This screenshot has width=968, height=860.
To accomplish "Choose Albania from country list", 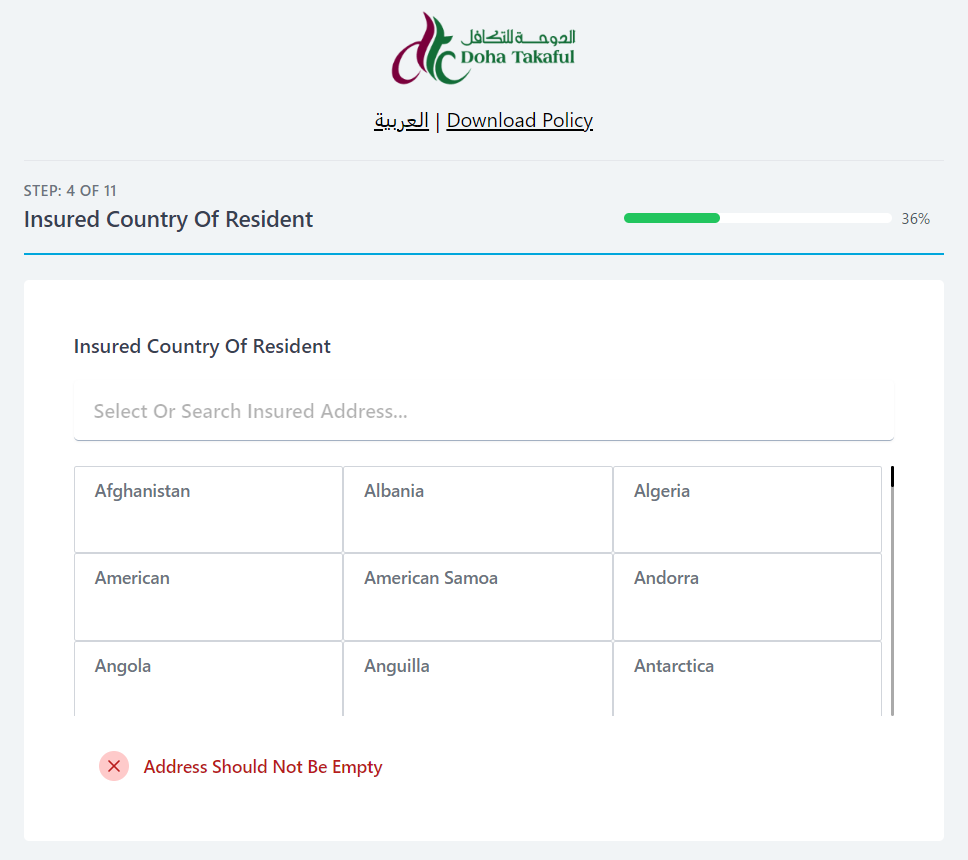I will pyautogui.click(x=478, y=509).
